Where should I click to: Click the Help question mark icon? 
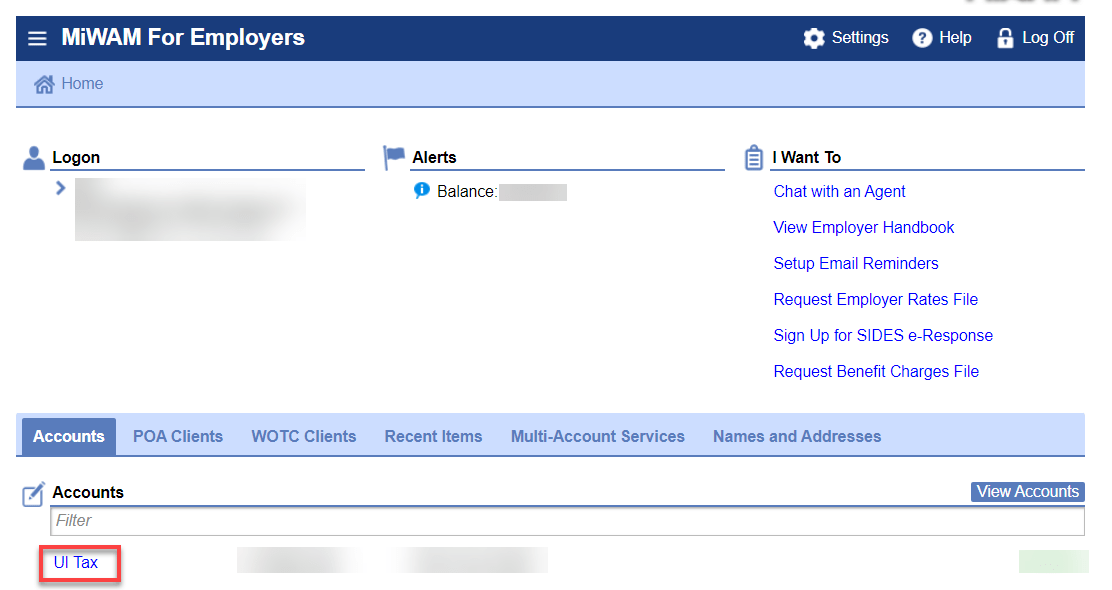pyautogui.click(x=922, y=38)
